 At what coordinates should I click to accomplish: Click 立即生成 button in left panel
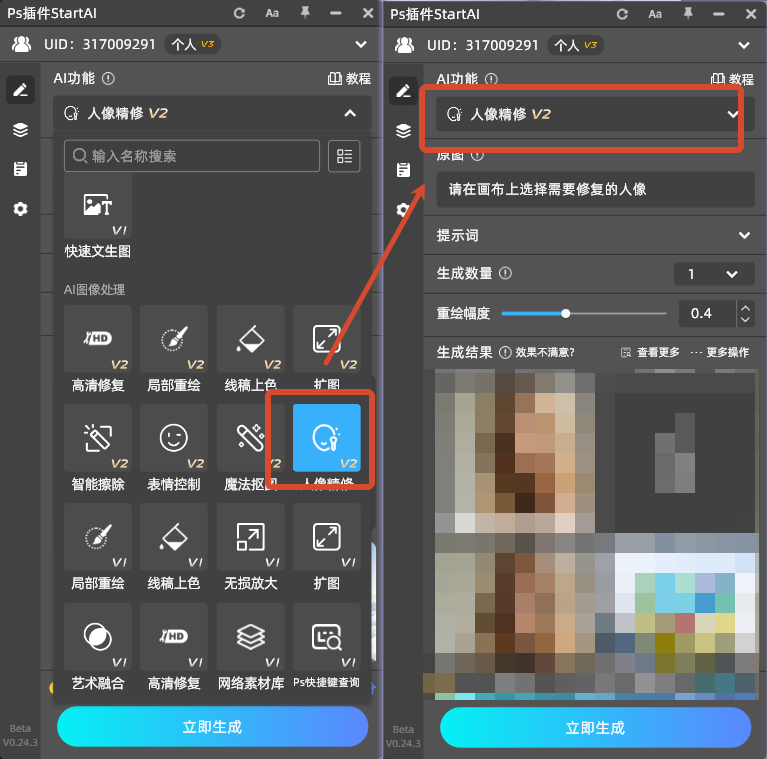point(212,726)
